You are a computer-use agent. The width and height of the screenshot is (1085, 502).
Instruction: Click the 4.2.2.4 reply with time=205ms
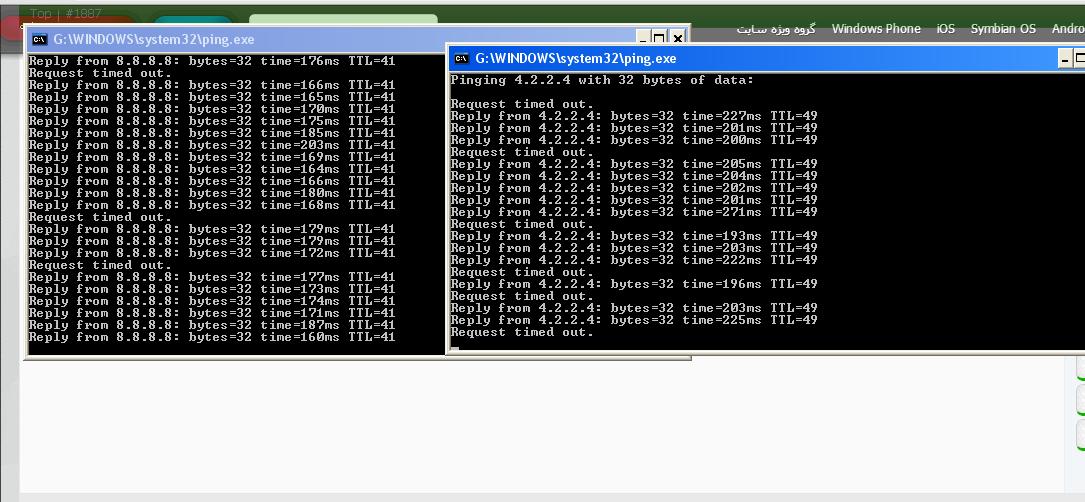click(x=634, y=164)
